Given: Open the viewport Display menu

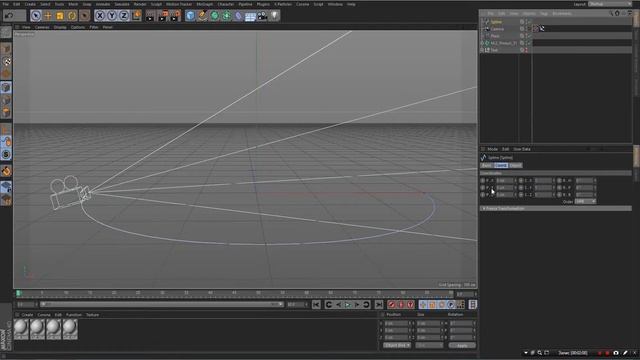Looking at the screenshot, I should coord(60,27).
